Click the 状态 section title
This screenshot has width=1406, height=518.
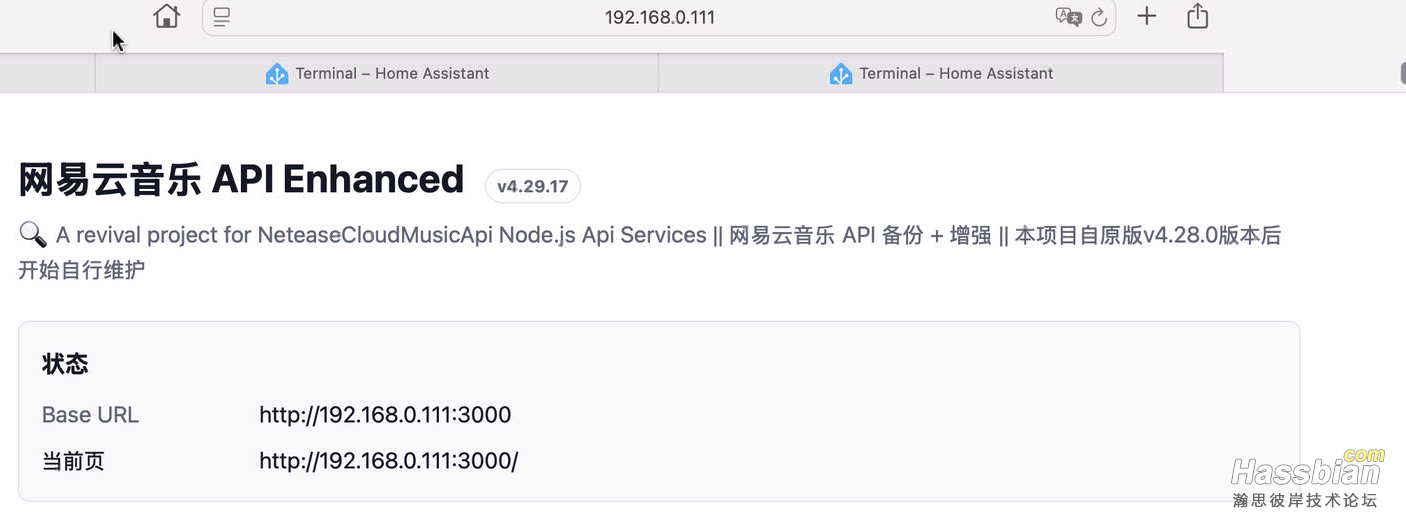tap(65, 364)
